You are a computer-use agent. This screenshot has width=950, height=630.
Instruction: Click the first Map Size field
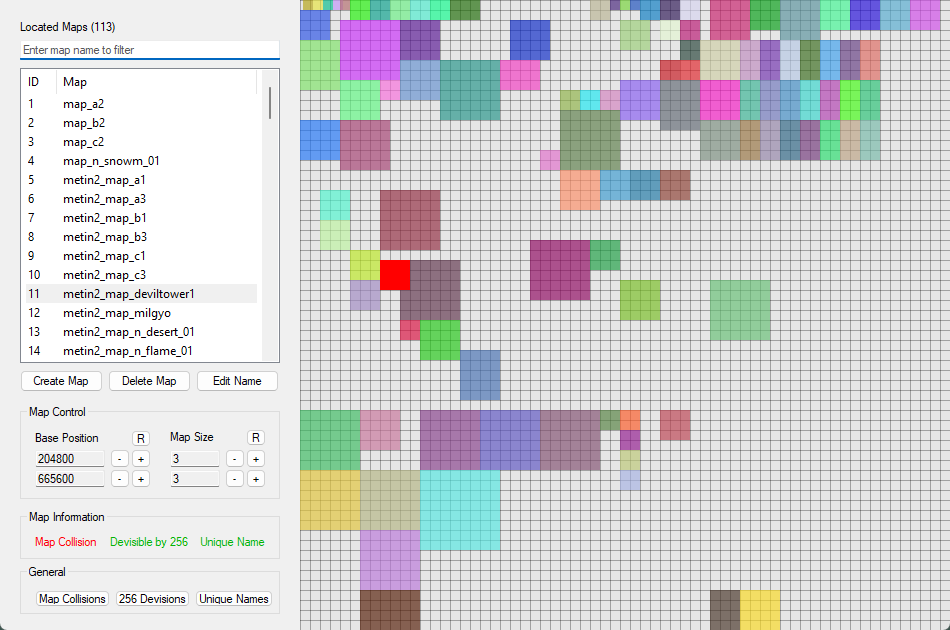(194, 459)
